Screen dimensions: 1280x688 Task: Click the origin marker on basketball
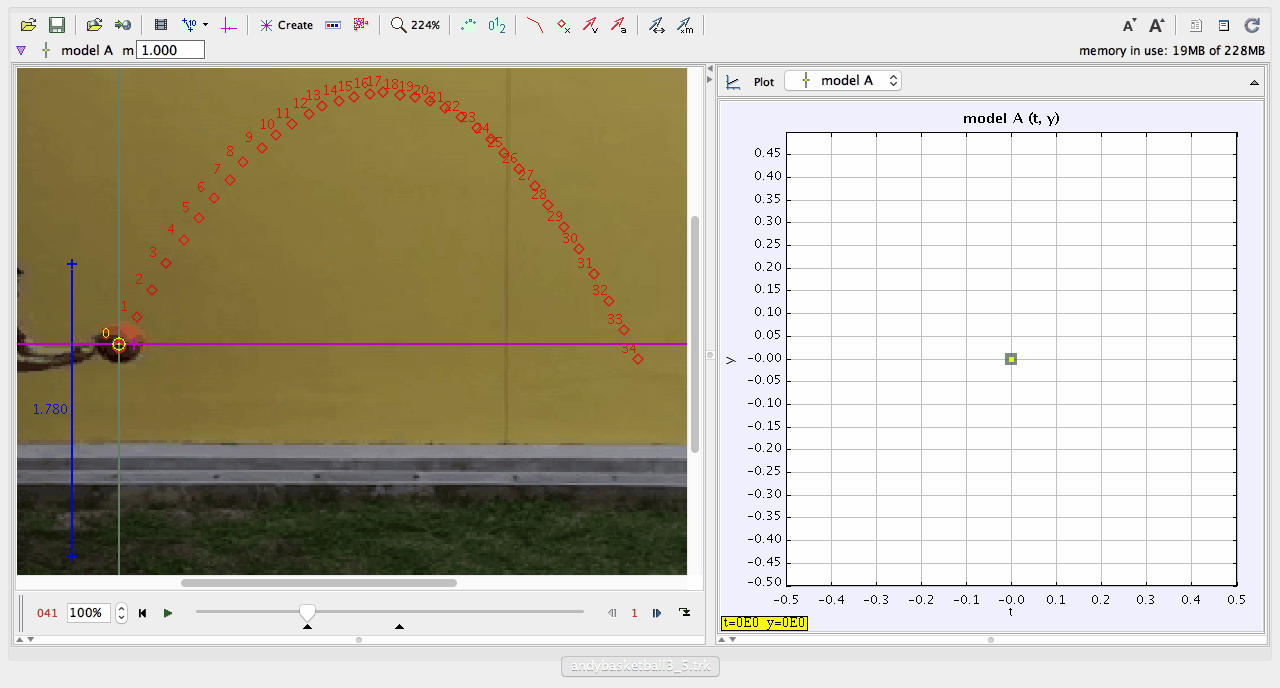coord(119,345)
